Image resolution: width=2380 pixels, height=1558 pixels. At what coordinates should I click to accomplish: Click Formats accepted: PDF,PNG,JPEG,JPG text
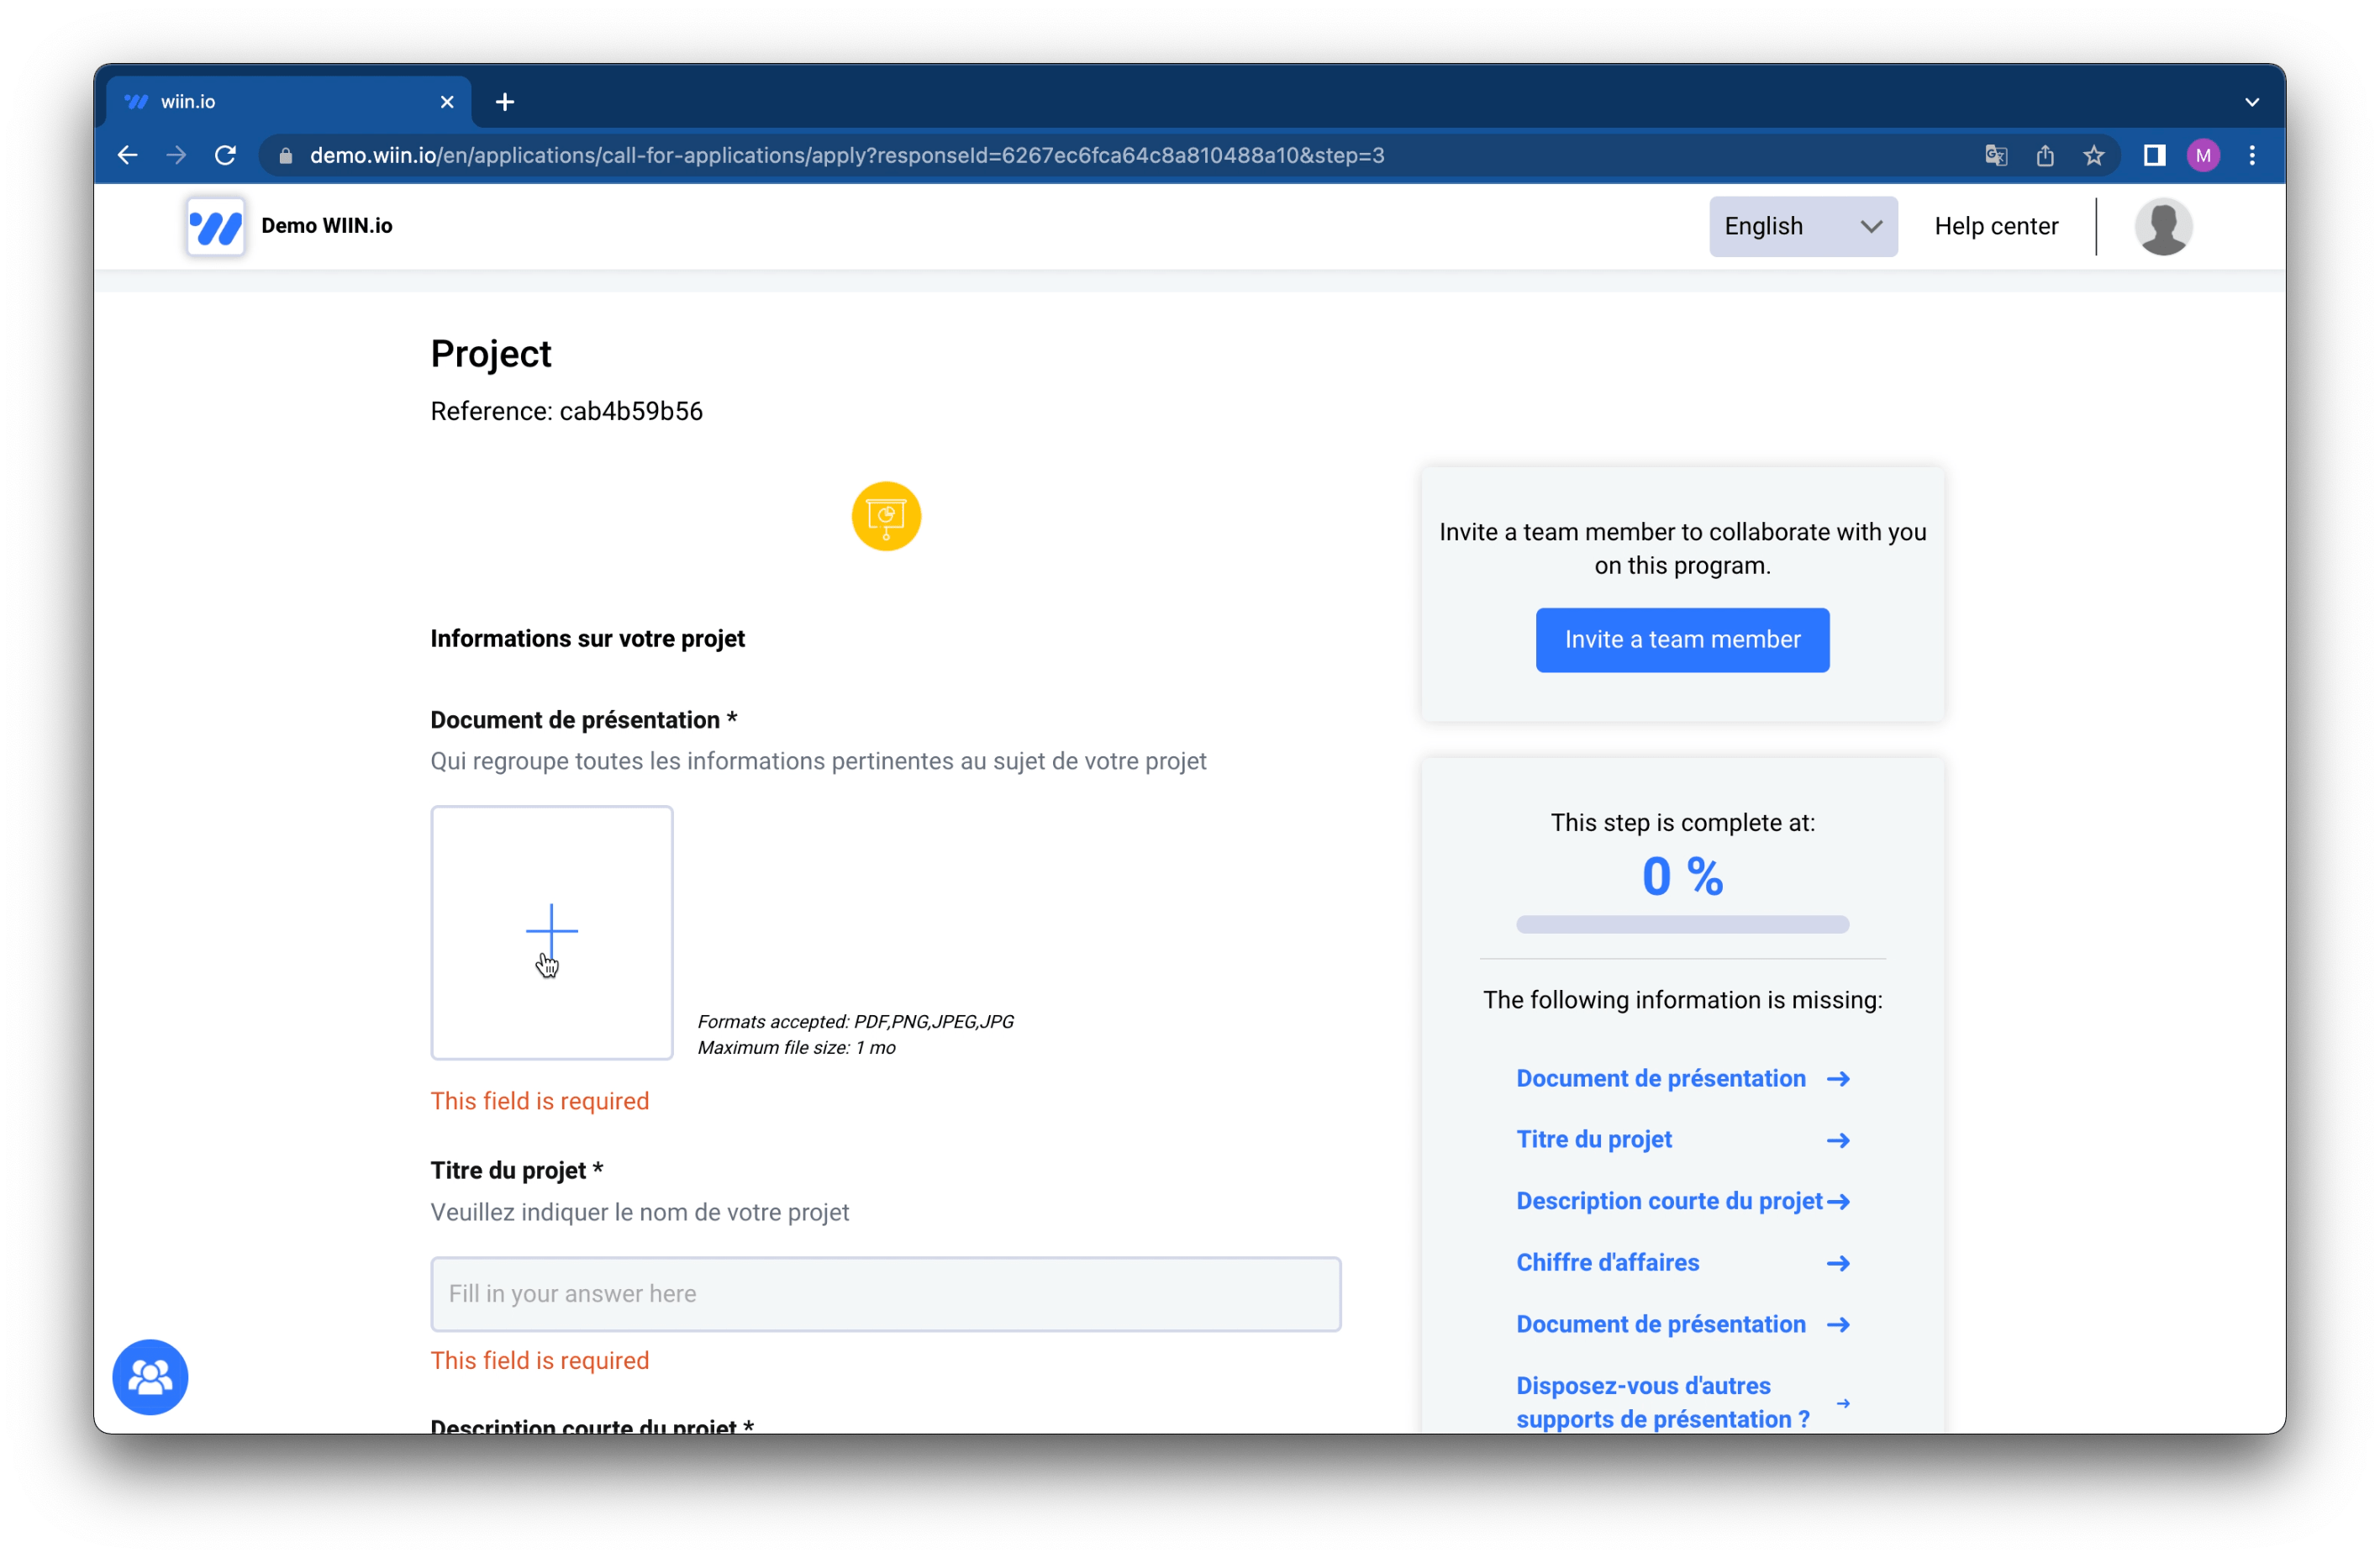[855, 1021]
